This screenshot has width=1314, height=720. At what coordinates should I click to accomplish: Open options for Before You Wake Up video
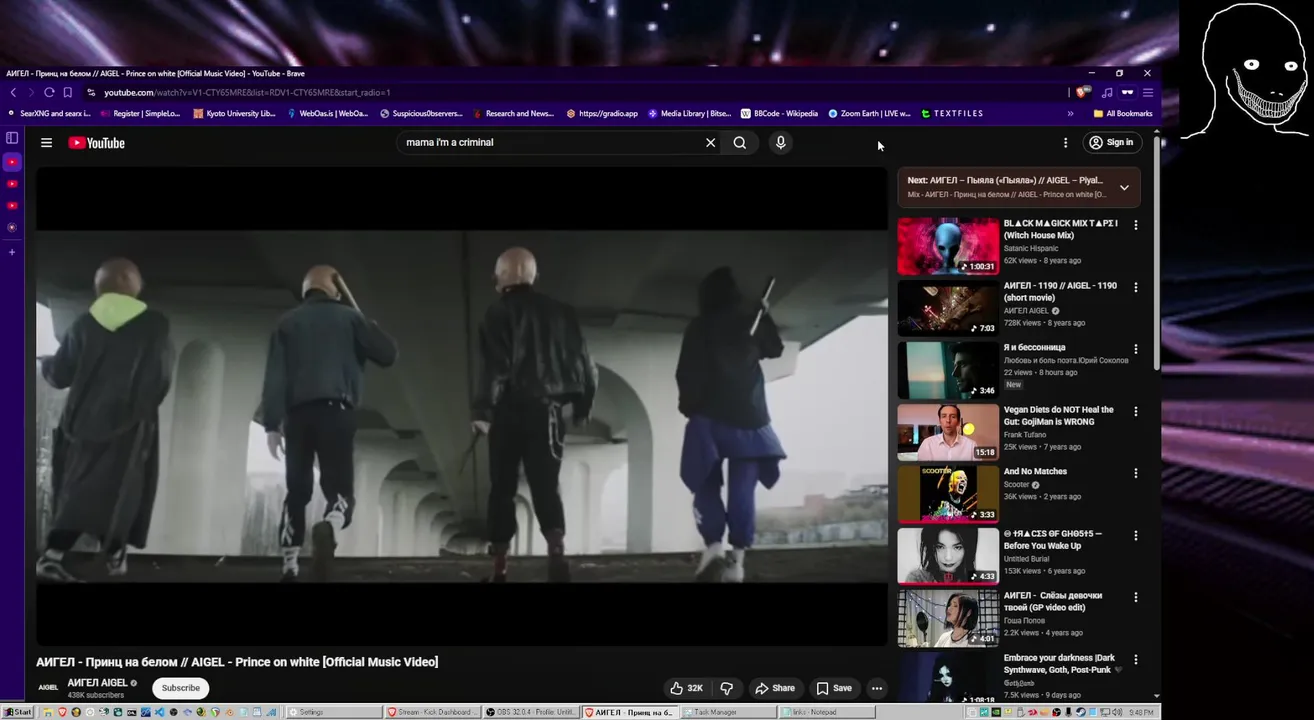click(1135, 535)
